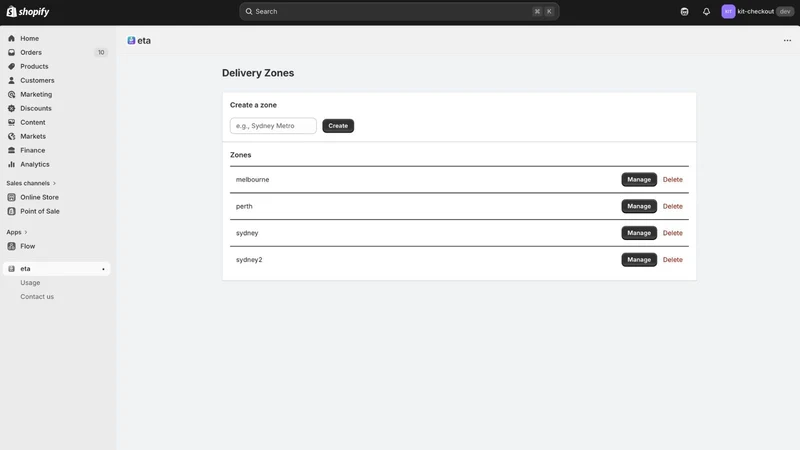
Task: Click the Finance bank icon
Action: tap(11, 150)
